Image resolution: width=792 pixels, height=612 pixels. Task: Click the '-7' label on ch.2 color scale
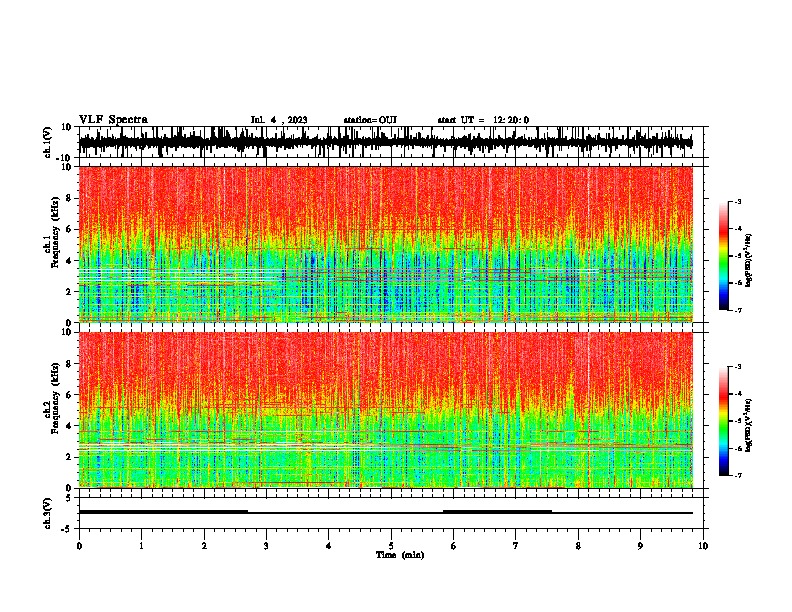(x=737, y=475)
